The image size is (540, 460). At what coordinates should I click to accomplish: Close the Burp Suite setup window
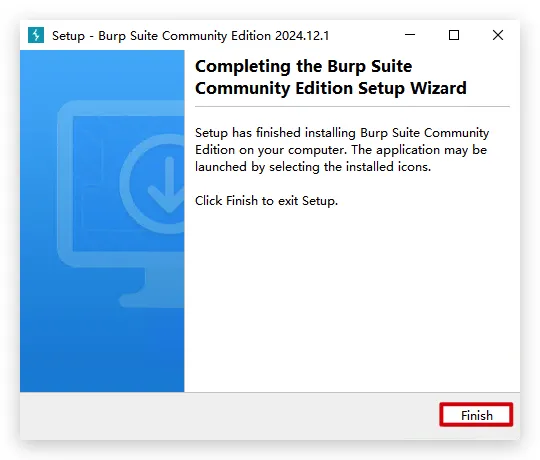pyautogui.click(x=498, y=35)
